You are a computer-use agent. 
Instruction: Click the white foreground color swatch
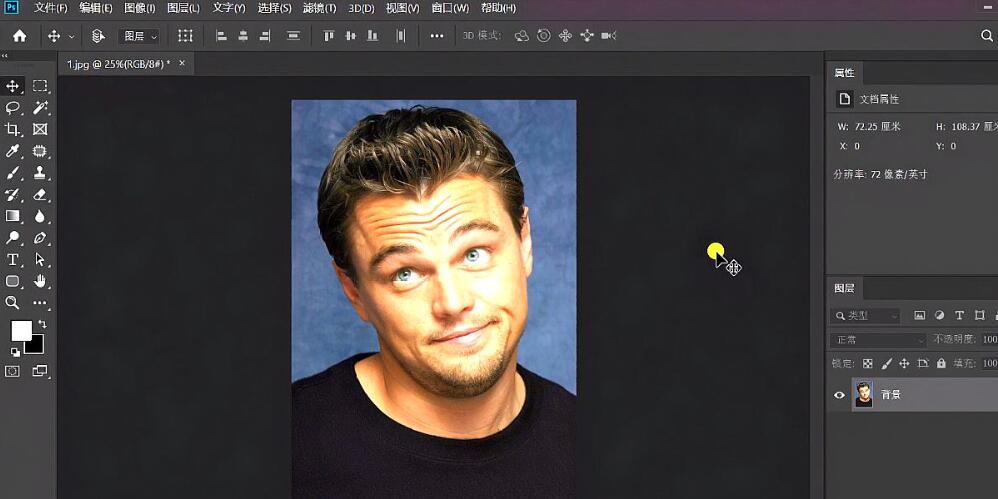point(21,331)
